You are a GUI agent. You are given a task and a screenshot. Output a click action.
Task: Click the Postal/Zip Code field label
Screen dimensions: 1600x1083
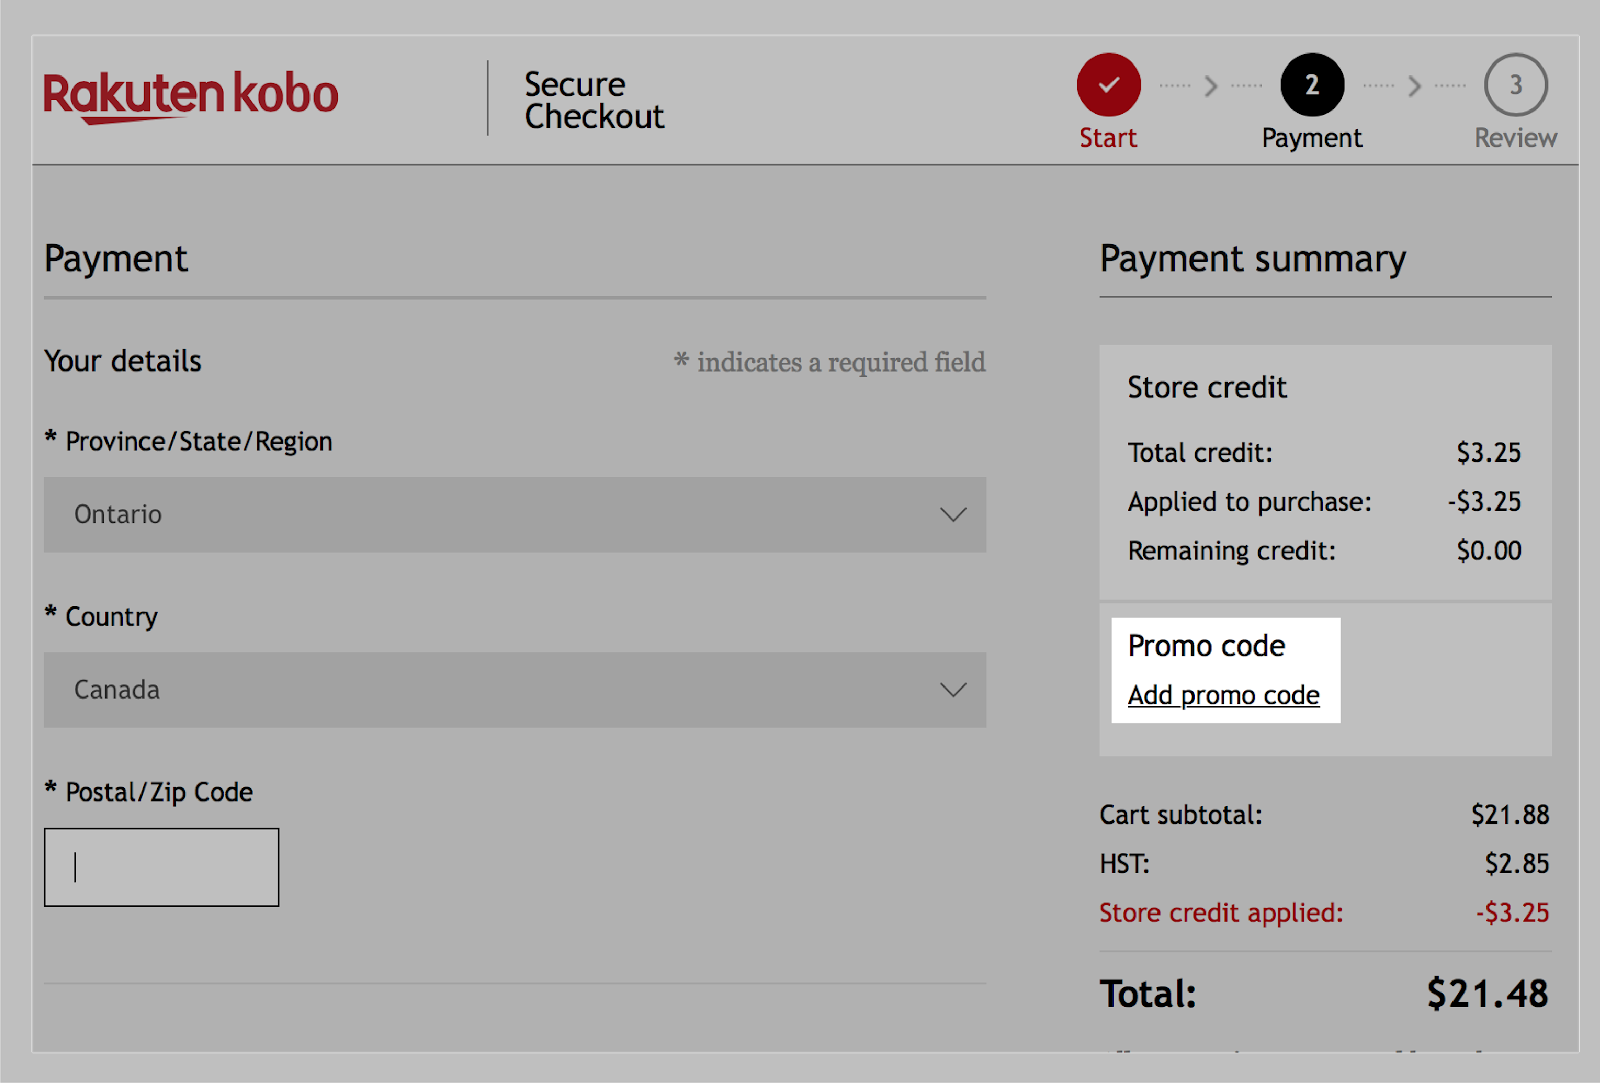(158, 792)
